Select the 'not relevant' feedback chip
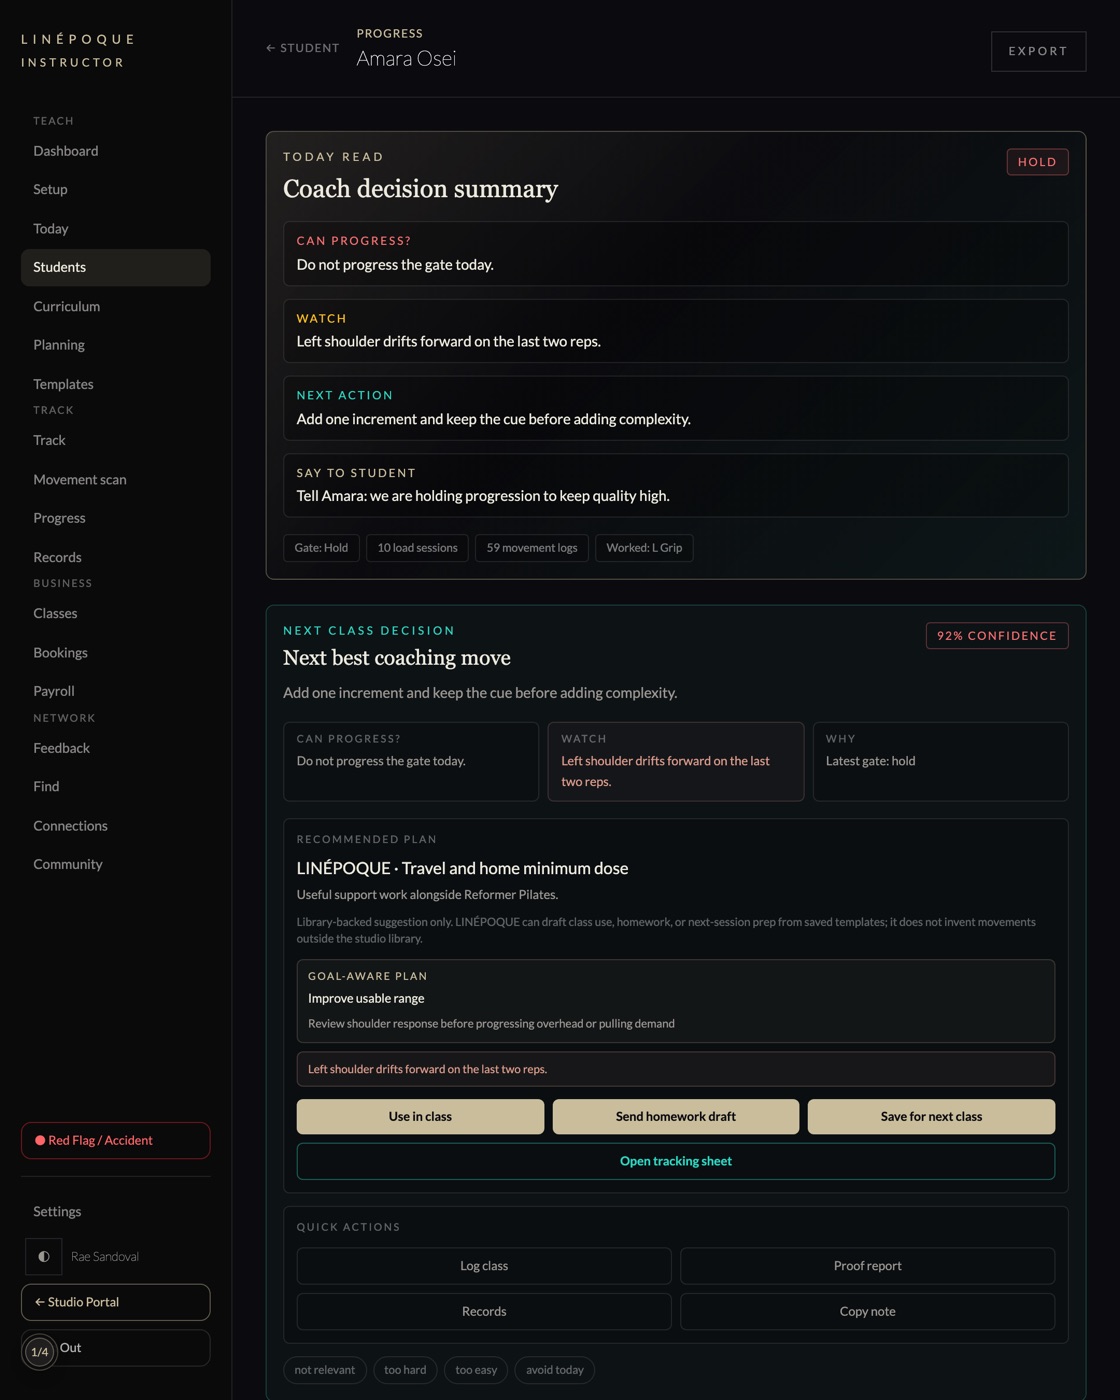Image resolution: width=1120 pixels, height=1400 pixels. point(325,1370)
